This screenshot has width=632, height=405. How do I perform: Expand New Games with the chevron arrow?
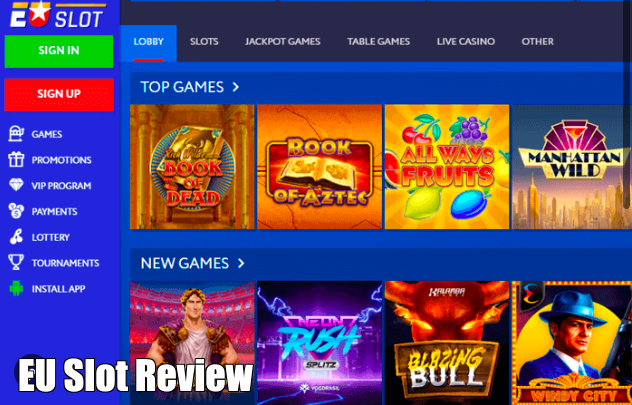241,263
